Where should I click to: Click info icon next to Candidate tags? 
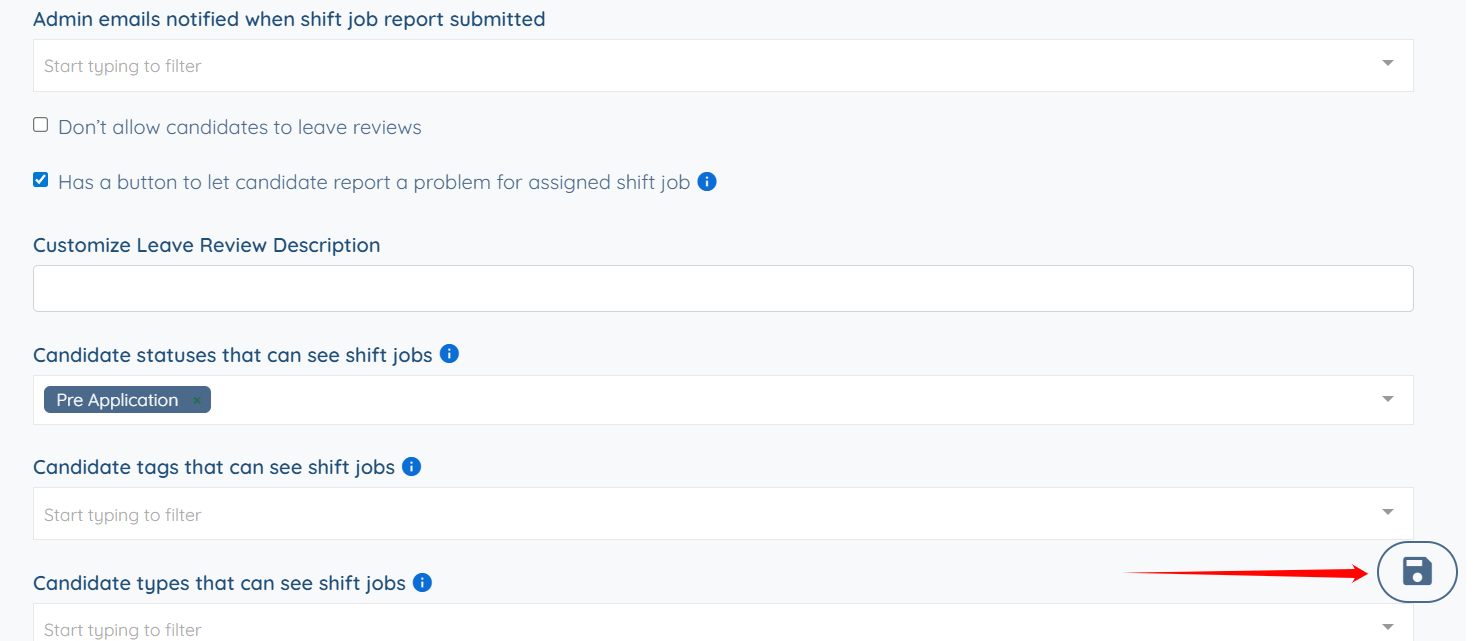point(411,466)
